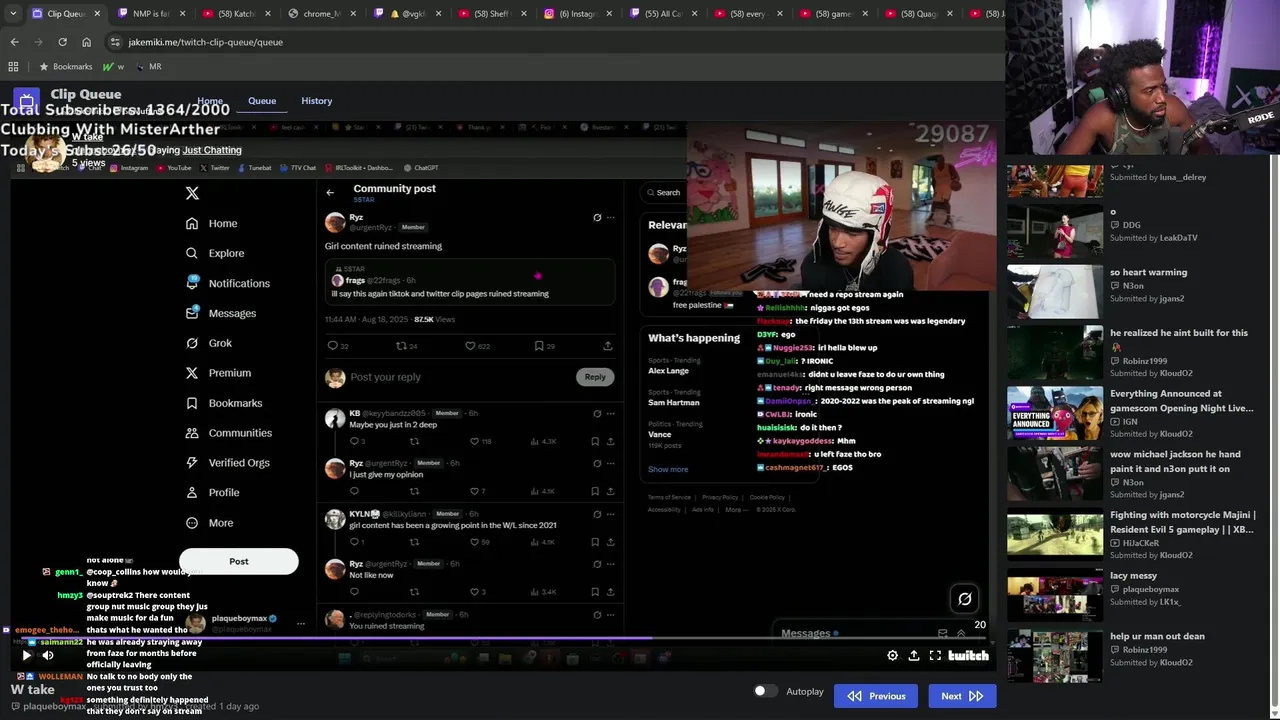Click the white Post button
The width and height of the screenshot is (1280, 720).
pos(239,561)
